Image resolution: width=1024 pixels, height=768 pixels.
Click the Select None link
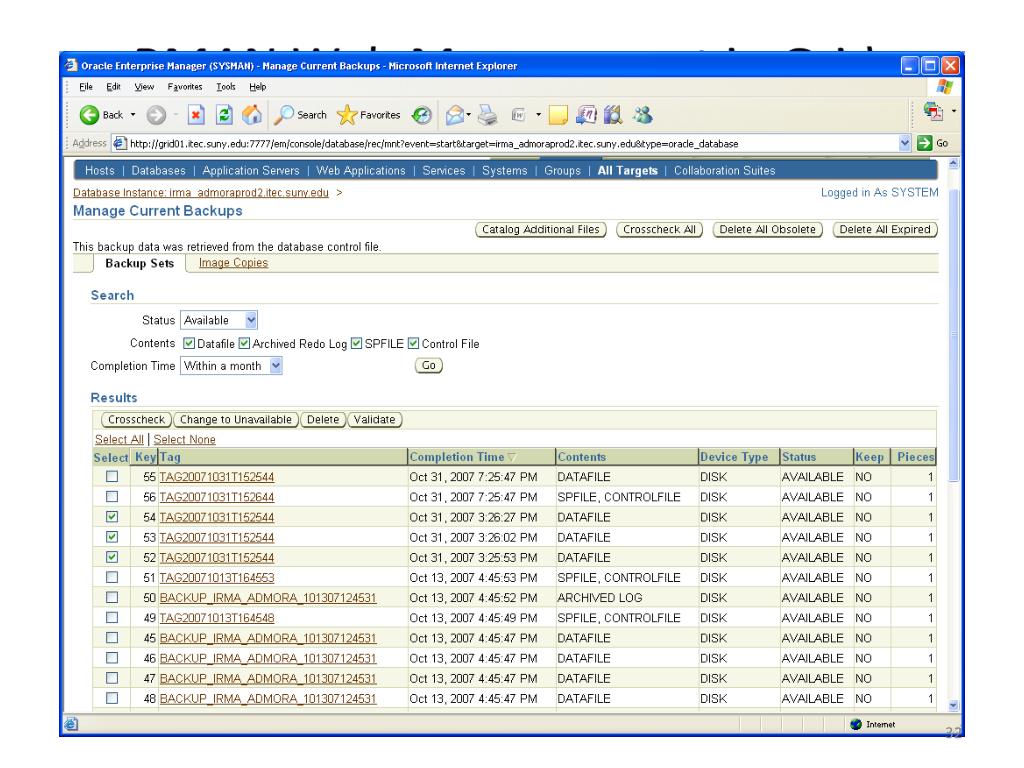[184, 439]
